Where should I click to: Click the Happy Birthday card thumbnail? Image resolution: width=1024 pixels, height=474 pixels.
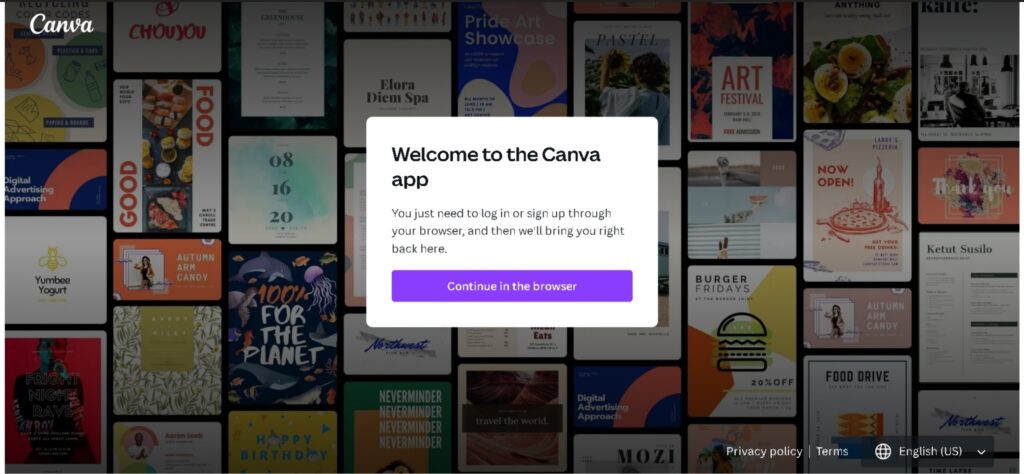(283, 441)
